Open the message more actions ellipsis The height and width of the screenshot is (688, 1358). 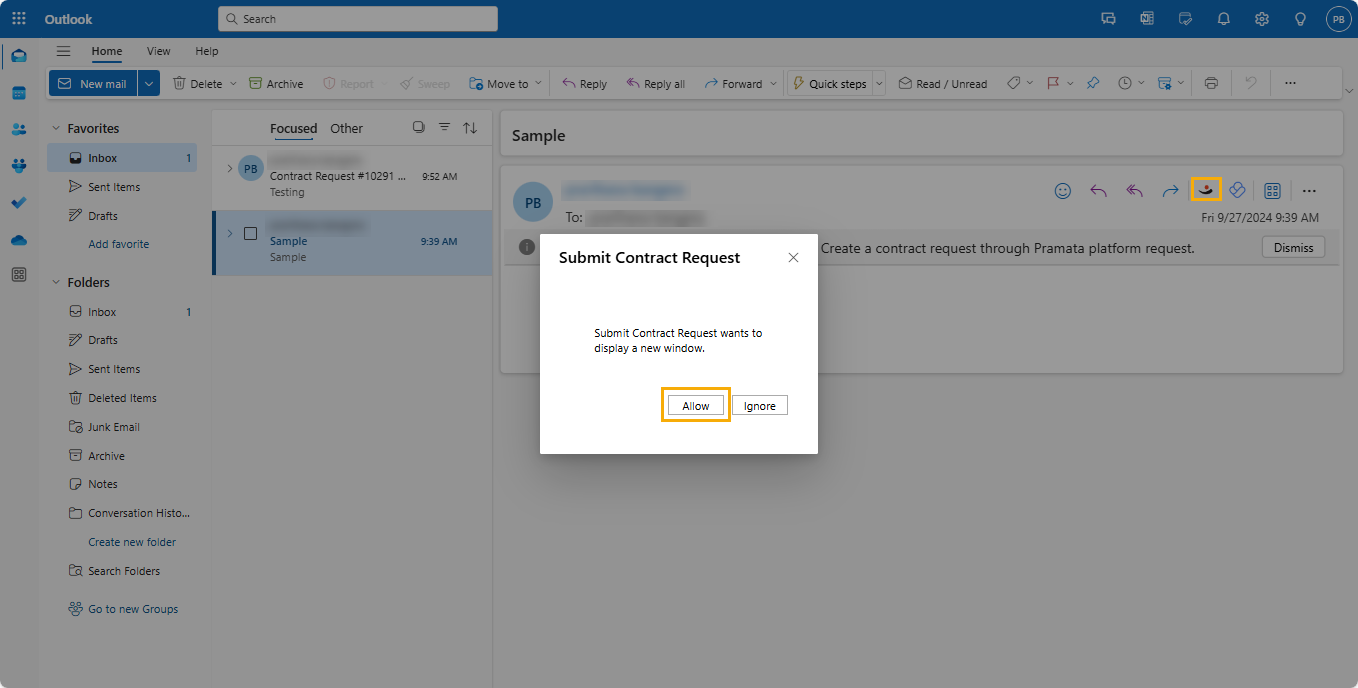[1309, 191]
